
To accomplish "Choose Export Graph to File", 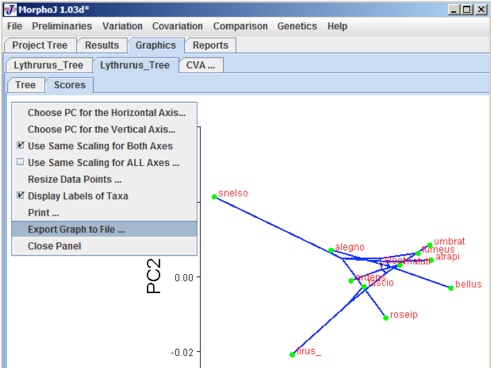I will tap(104, 229).
